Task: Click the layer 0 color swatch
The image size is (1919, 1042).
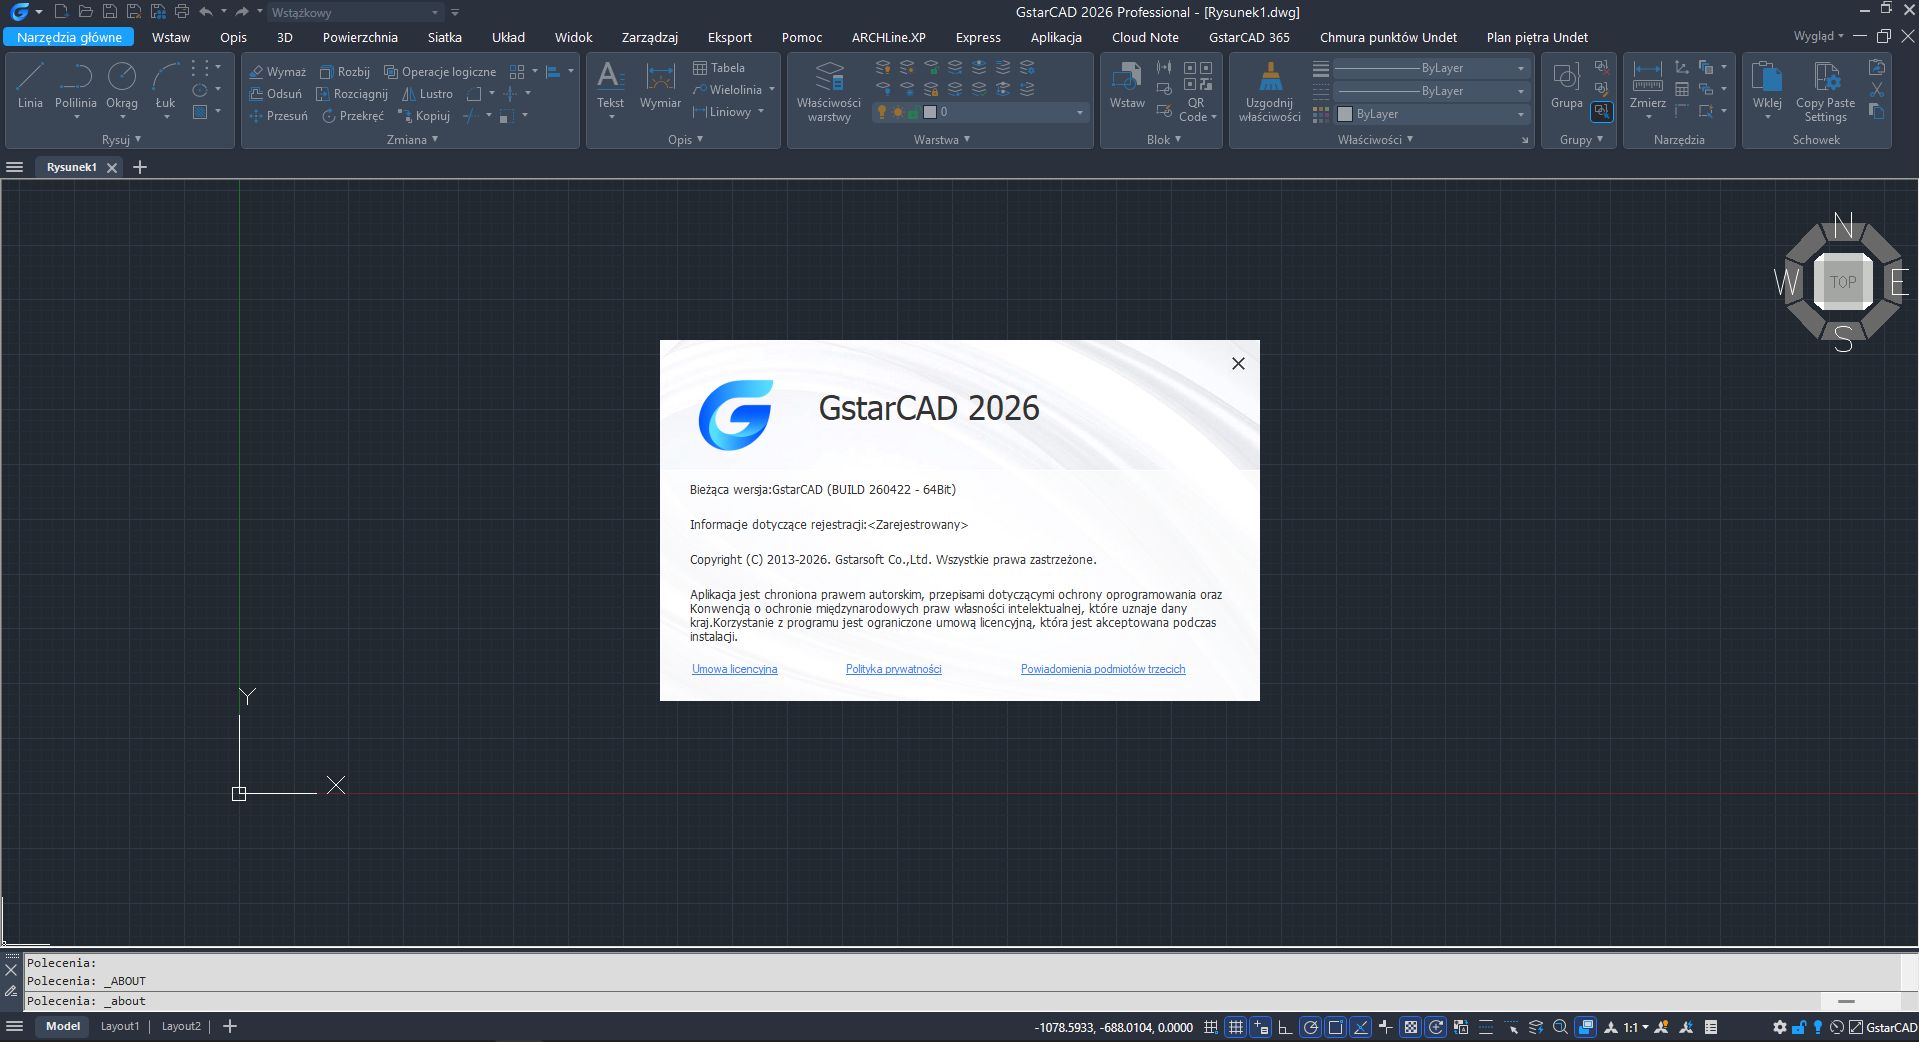Action: click(x=929, y=112)
